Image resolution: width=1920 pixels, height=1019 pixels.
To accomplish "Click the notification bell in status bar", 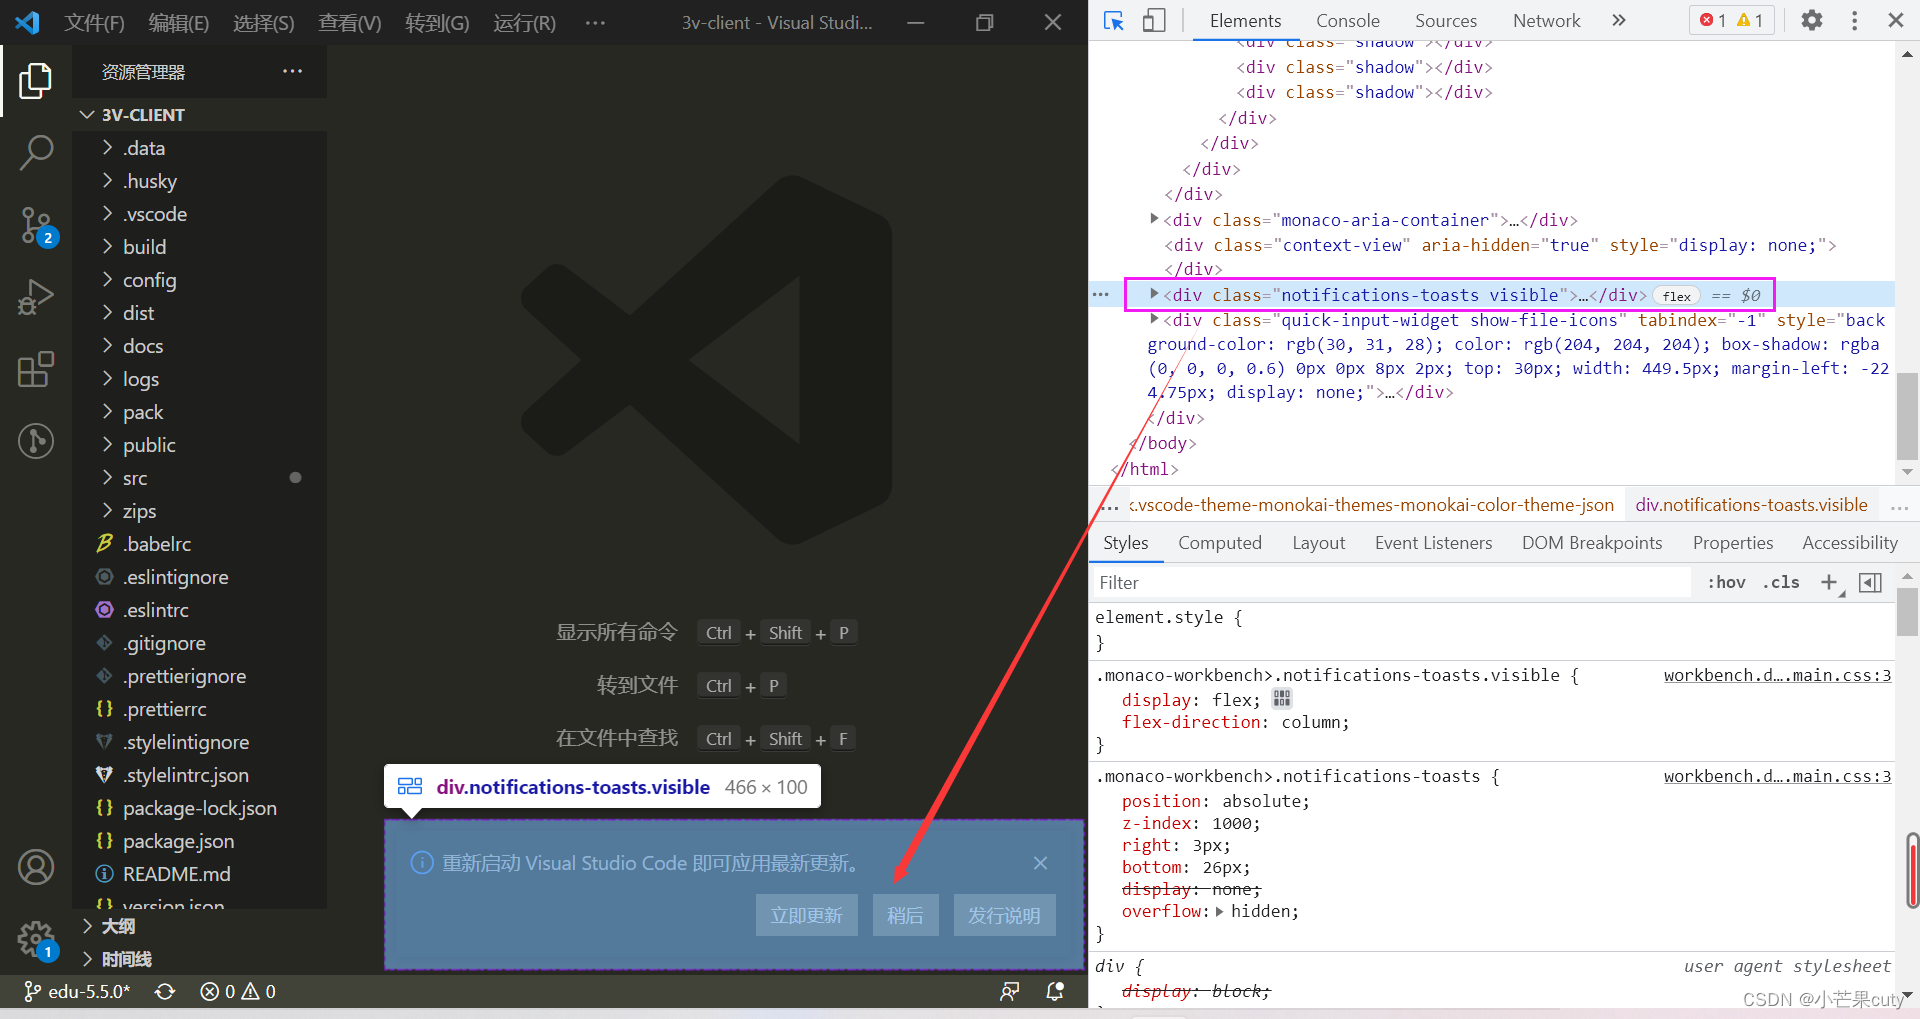I will pos(1055,991).
